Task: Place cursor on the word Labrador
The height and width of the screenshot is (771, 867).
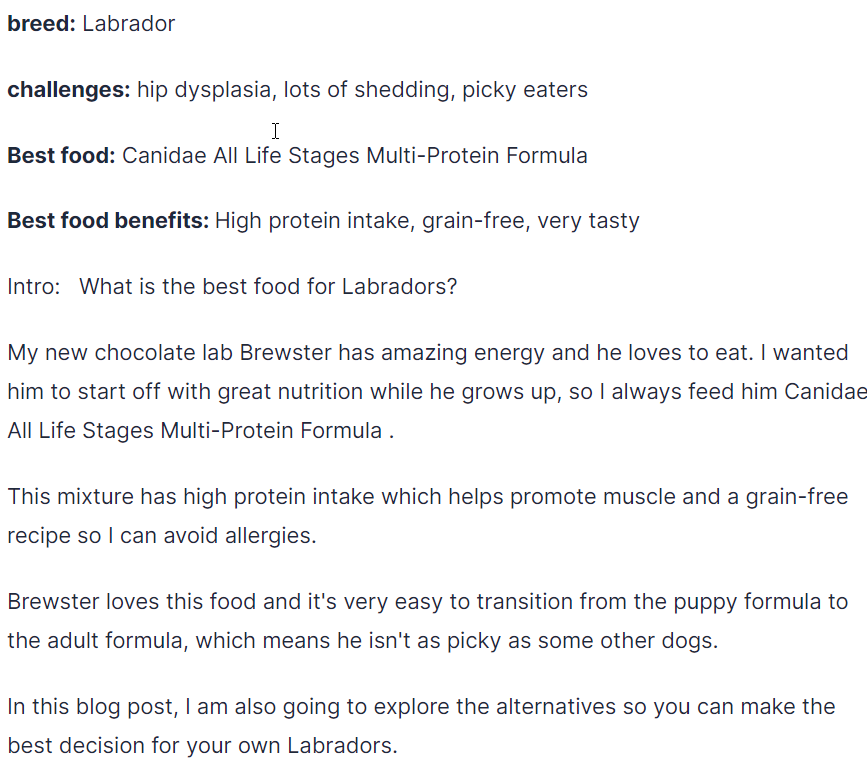Action: coord(129,24)
